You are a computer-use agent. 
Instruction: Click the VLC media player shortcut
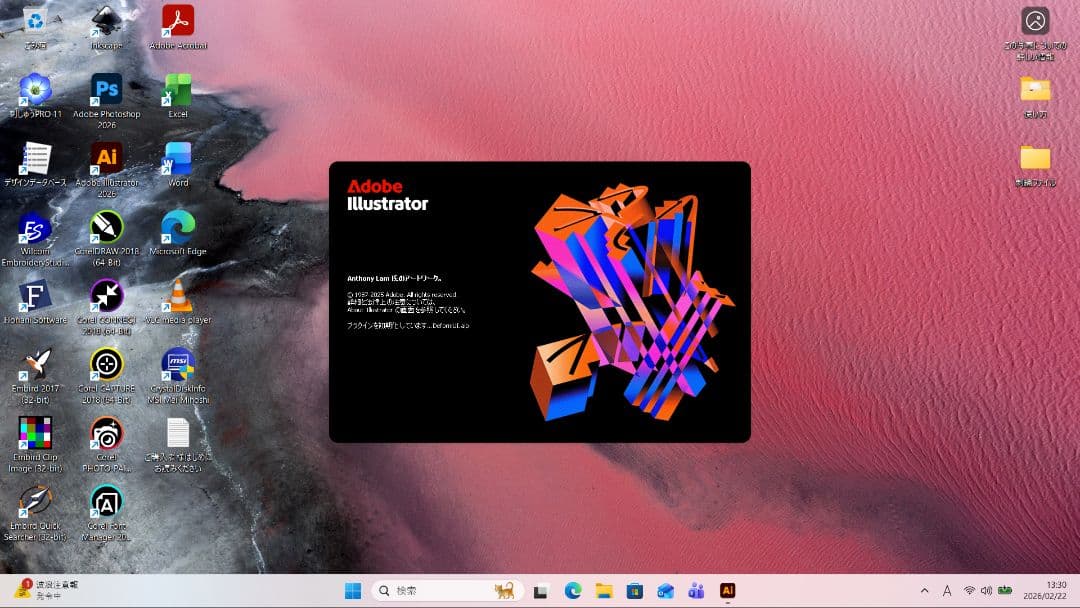pos(178,296)
